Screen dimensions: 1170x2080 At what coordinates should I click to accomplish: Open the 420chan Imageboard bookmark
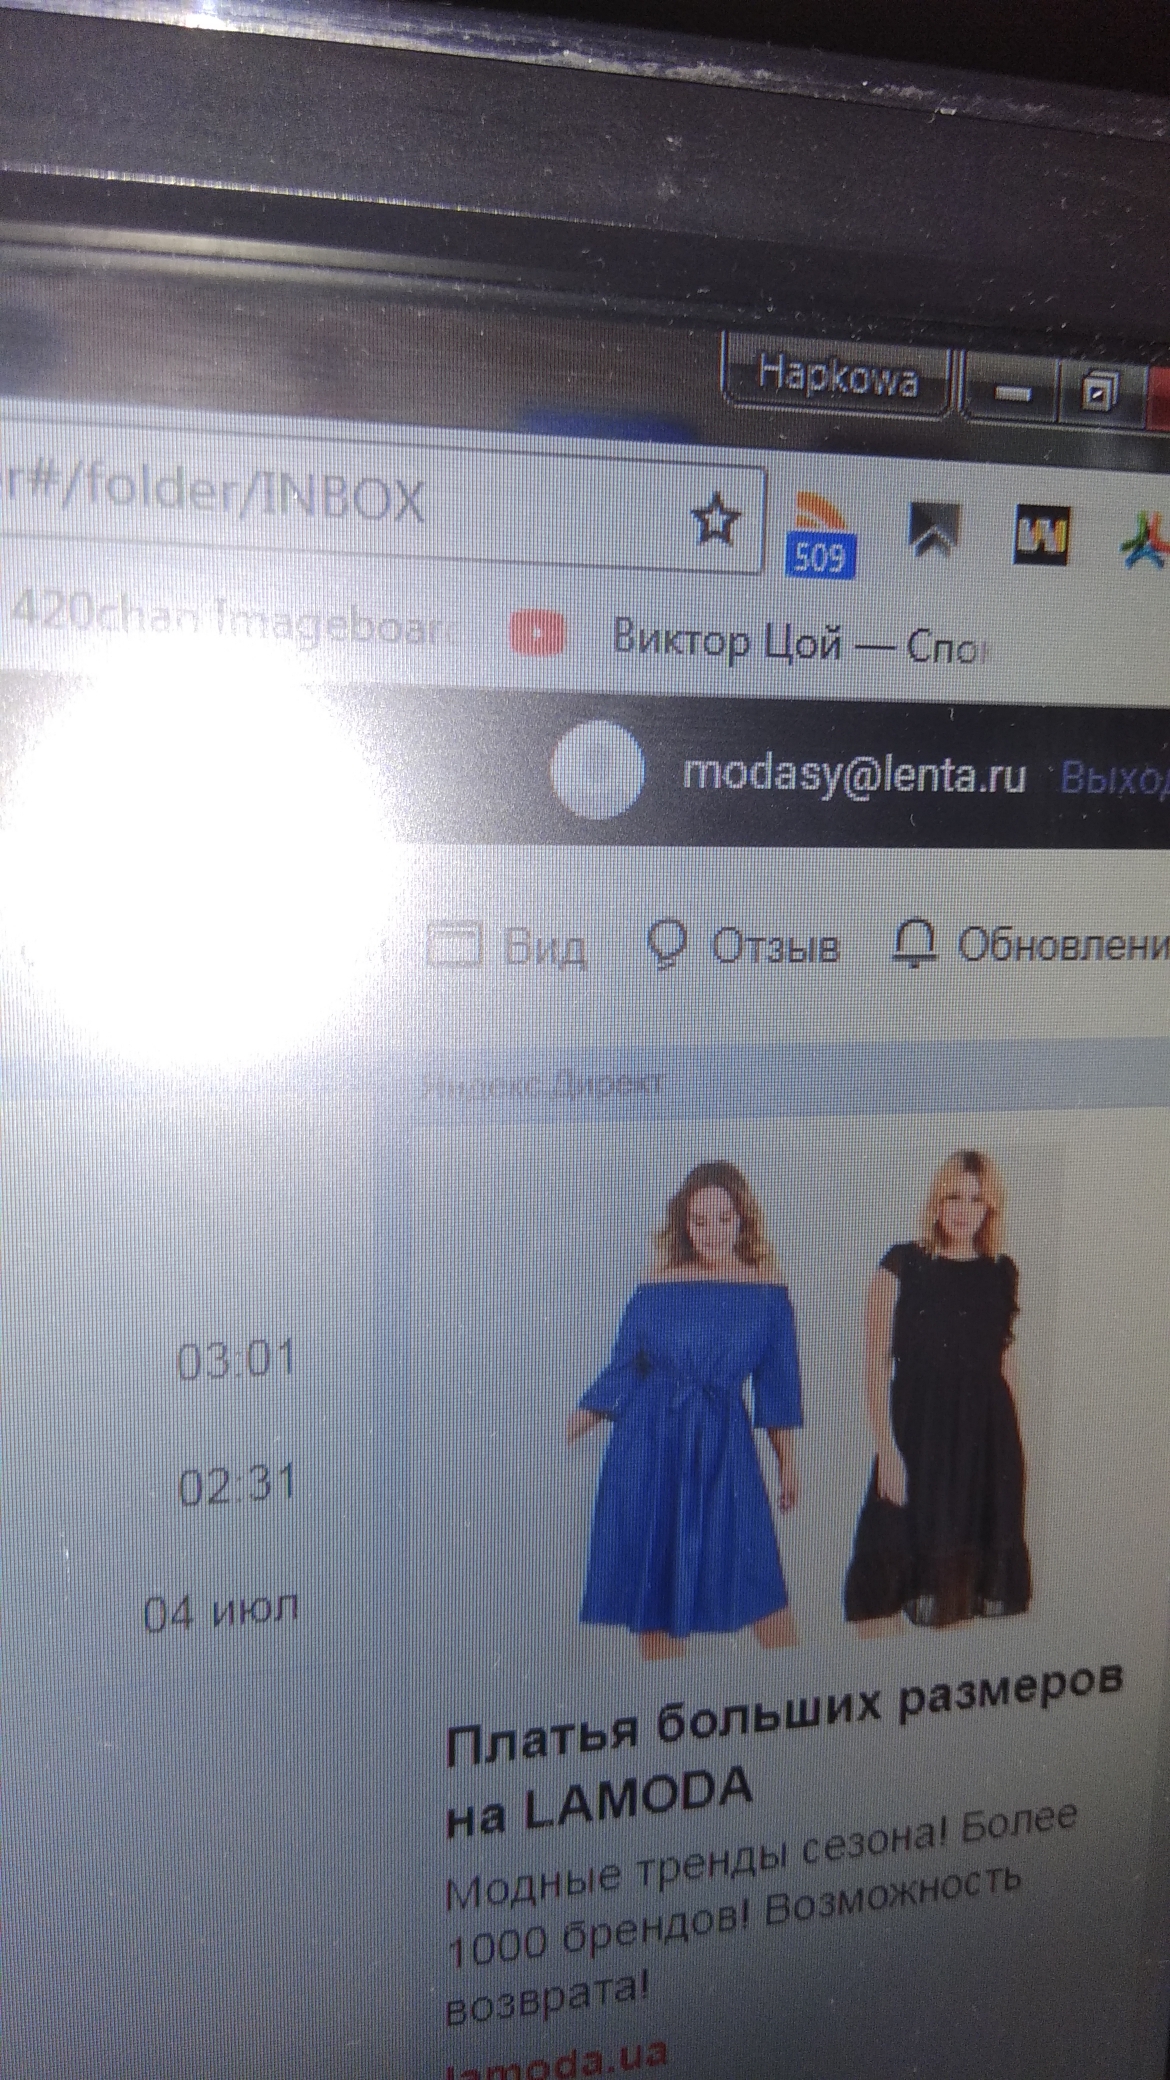[x=234, y=621]
